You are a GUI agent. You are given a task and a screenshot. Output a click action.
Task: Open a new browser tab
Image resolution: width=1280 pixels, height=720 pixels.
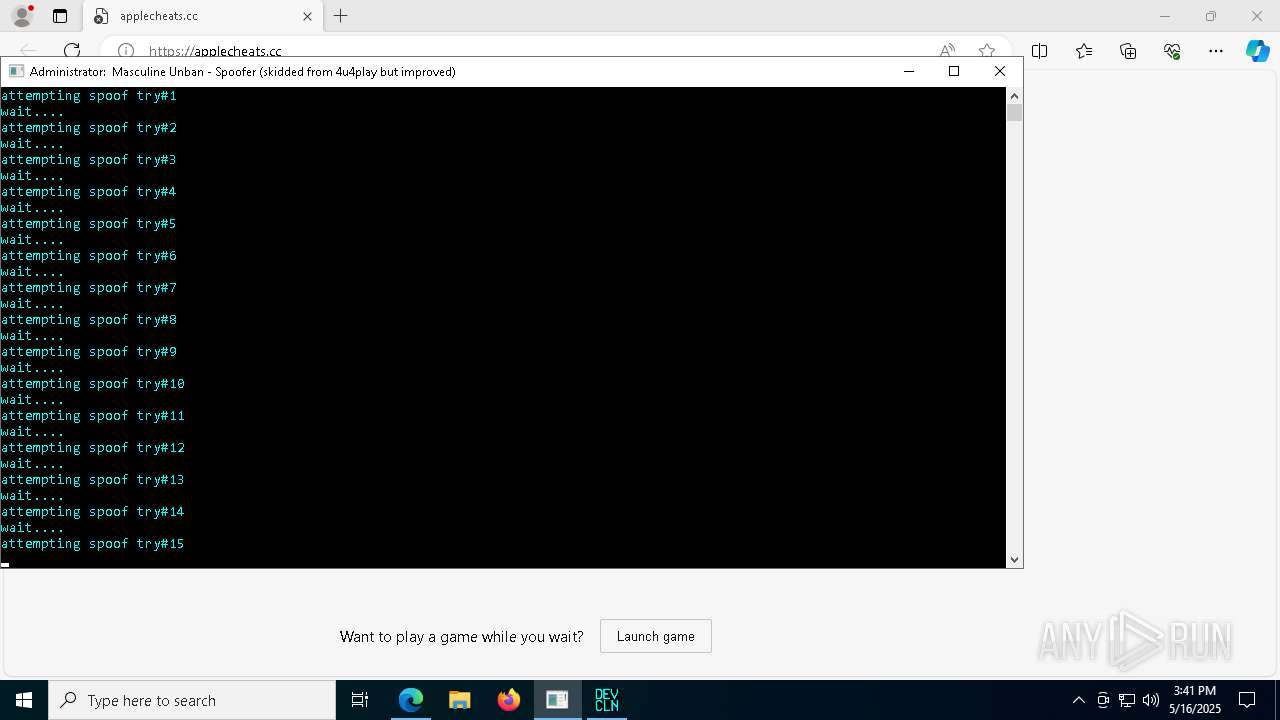click(x=341, y=16)
